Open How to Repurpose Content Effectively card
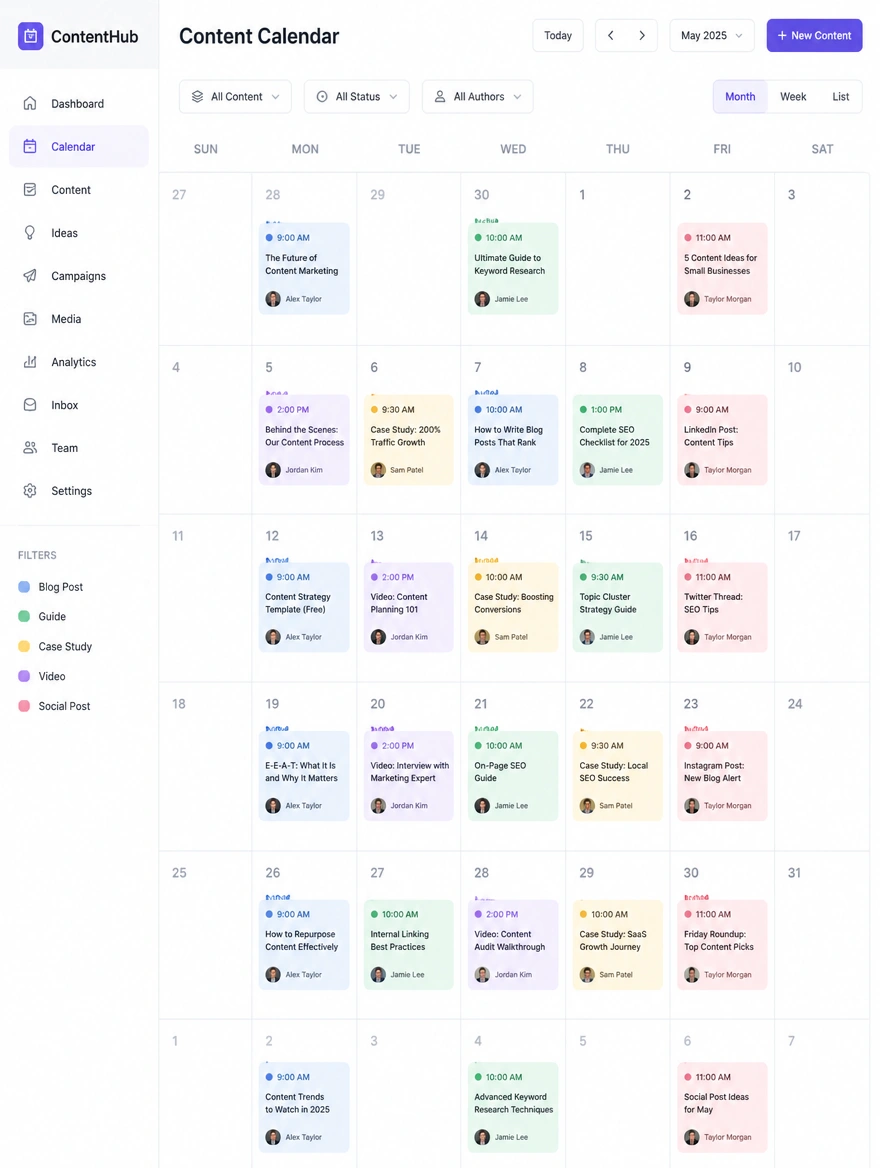The width and height of the screenshot is (880, 1168). (x=304, y=945)
